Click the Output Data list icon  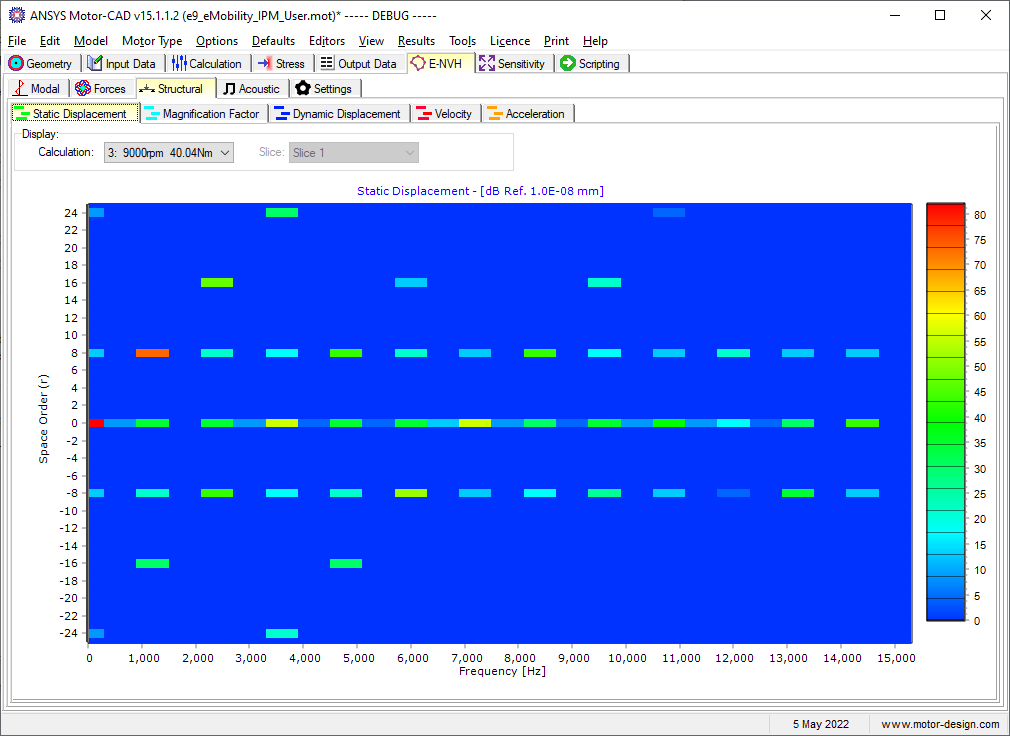coord(327,63)
